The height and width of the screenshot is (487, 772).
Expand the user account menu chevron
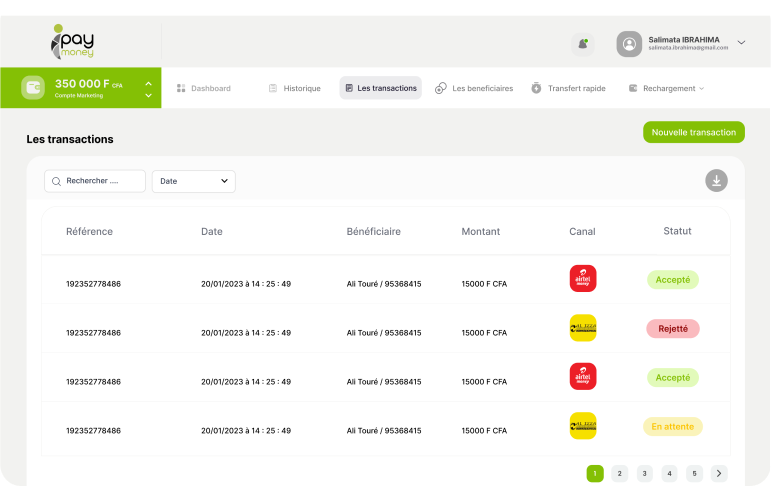pyautogui.click(x=741, y=43)
